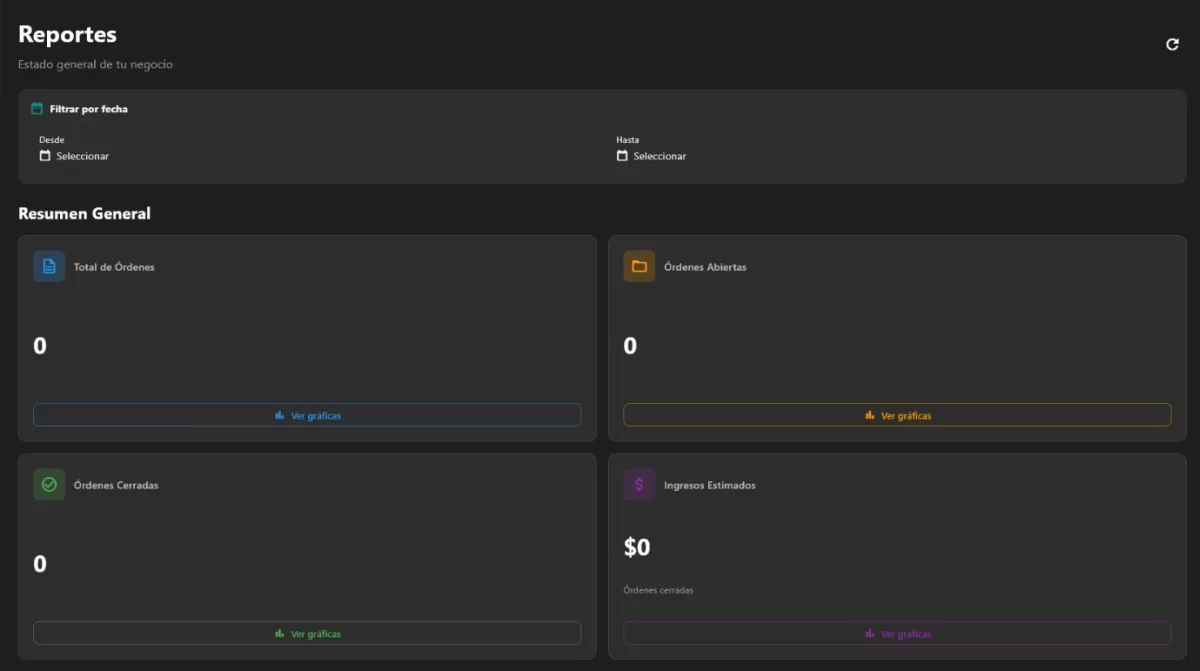
Task: Click the Filtrar por fecha label
Action: (89, 109)
